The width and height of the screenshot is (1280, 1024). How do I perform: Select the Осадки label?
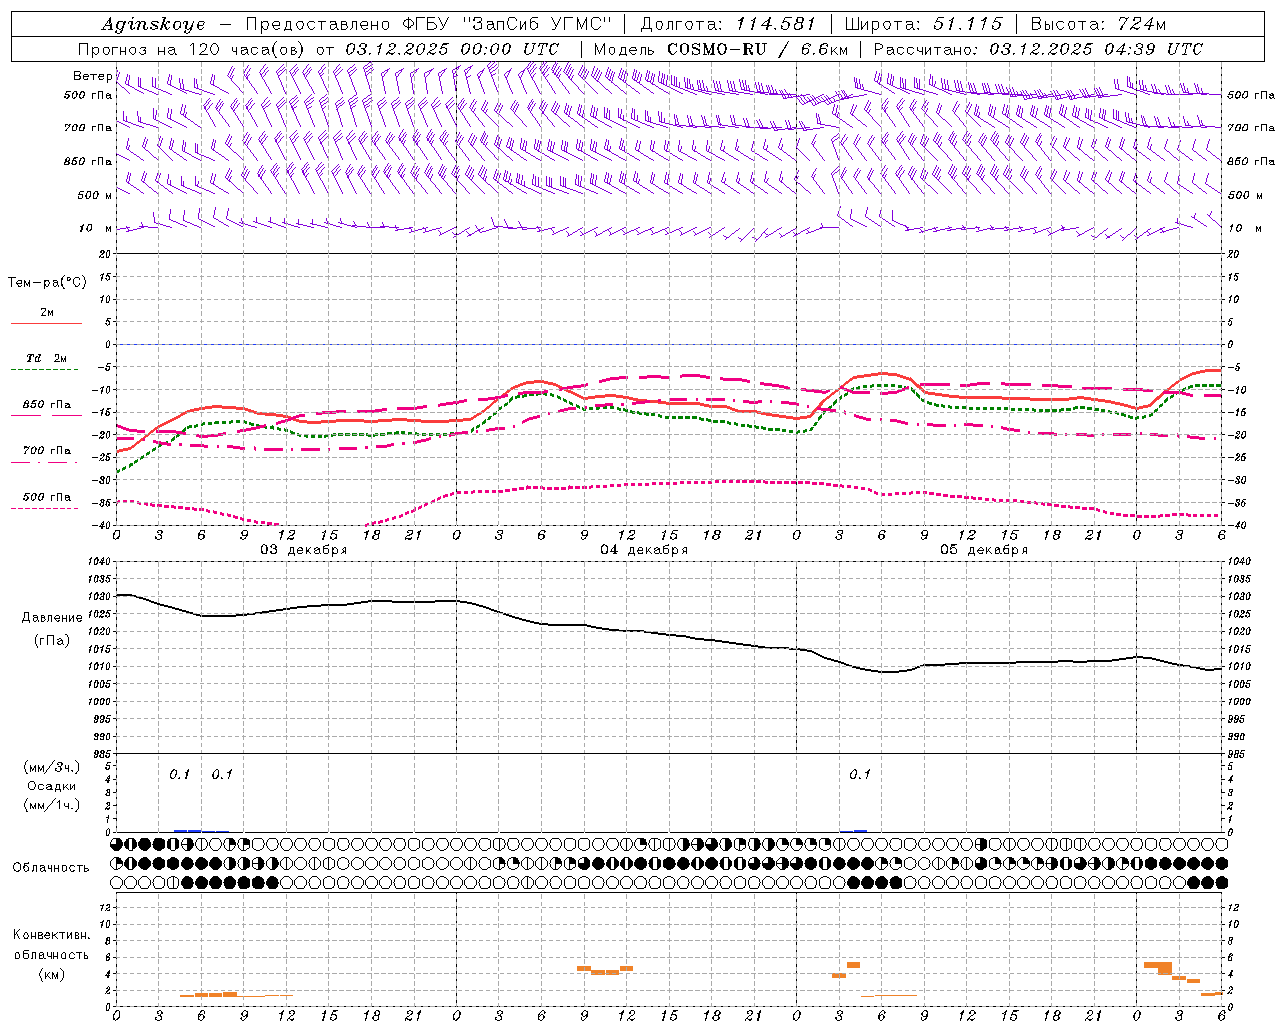point(52,786)
